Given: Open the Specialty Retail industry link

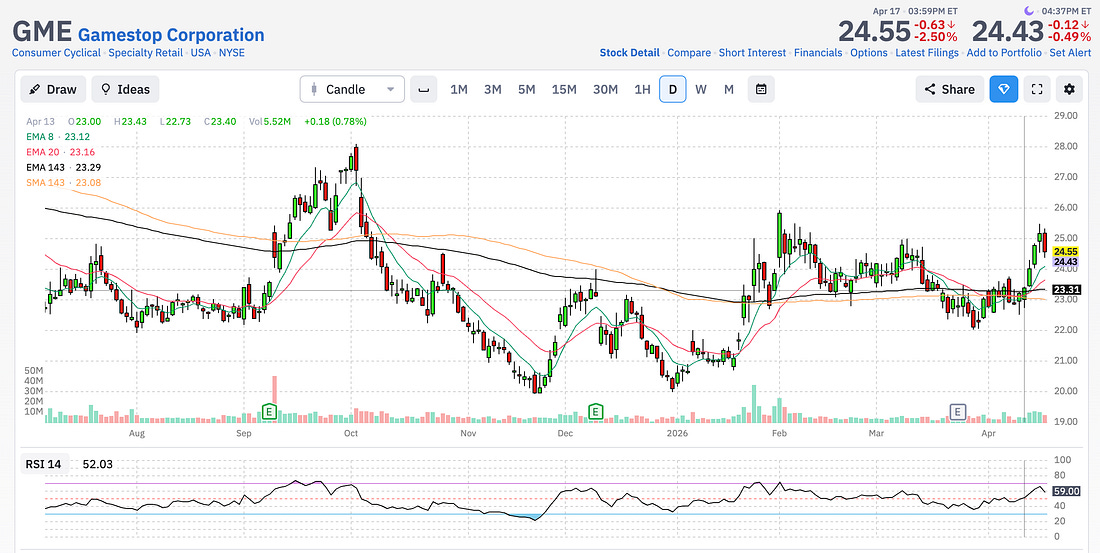Looking at the screenshot, I should [145, 53].
